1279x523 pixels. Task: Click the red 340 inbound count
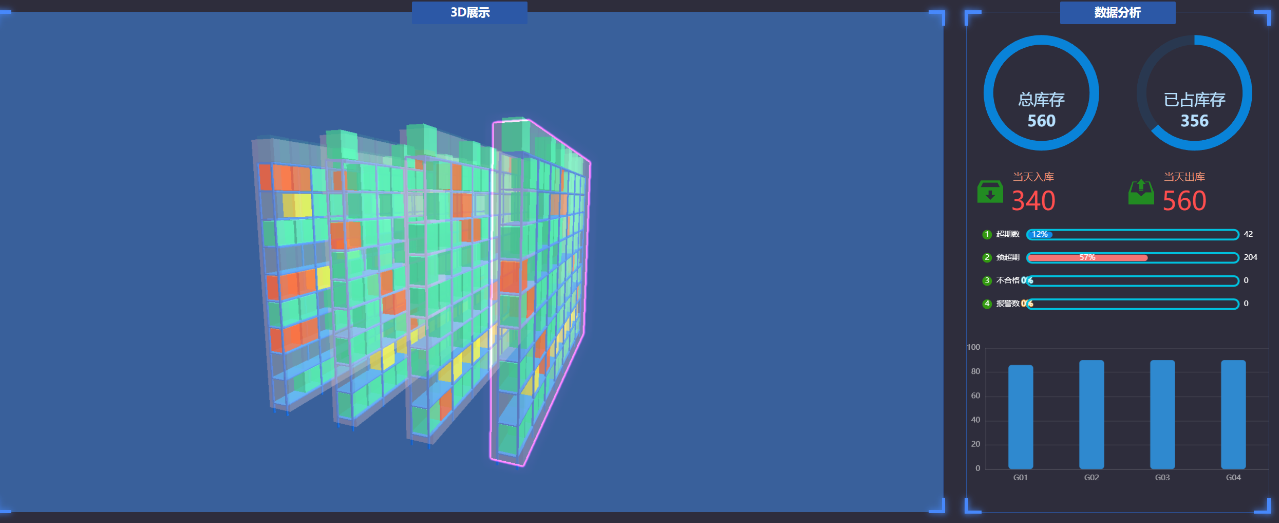pos(1033,201)
